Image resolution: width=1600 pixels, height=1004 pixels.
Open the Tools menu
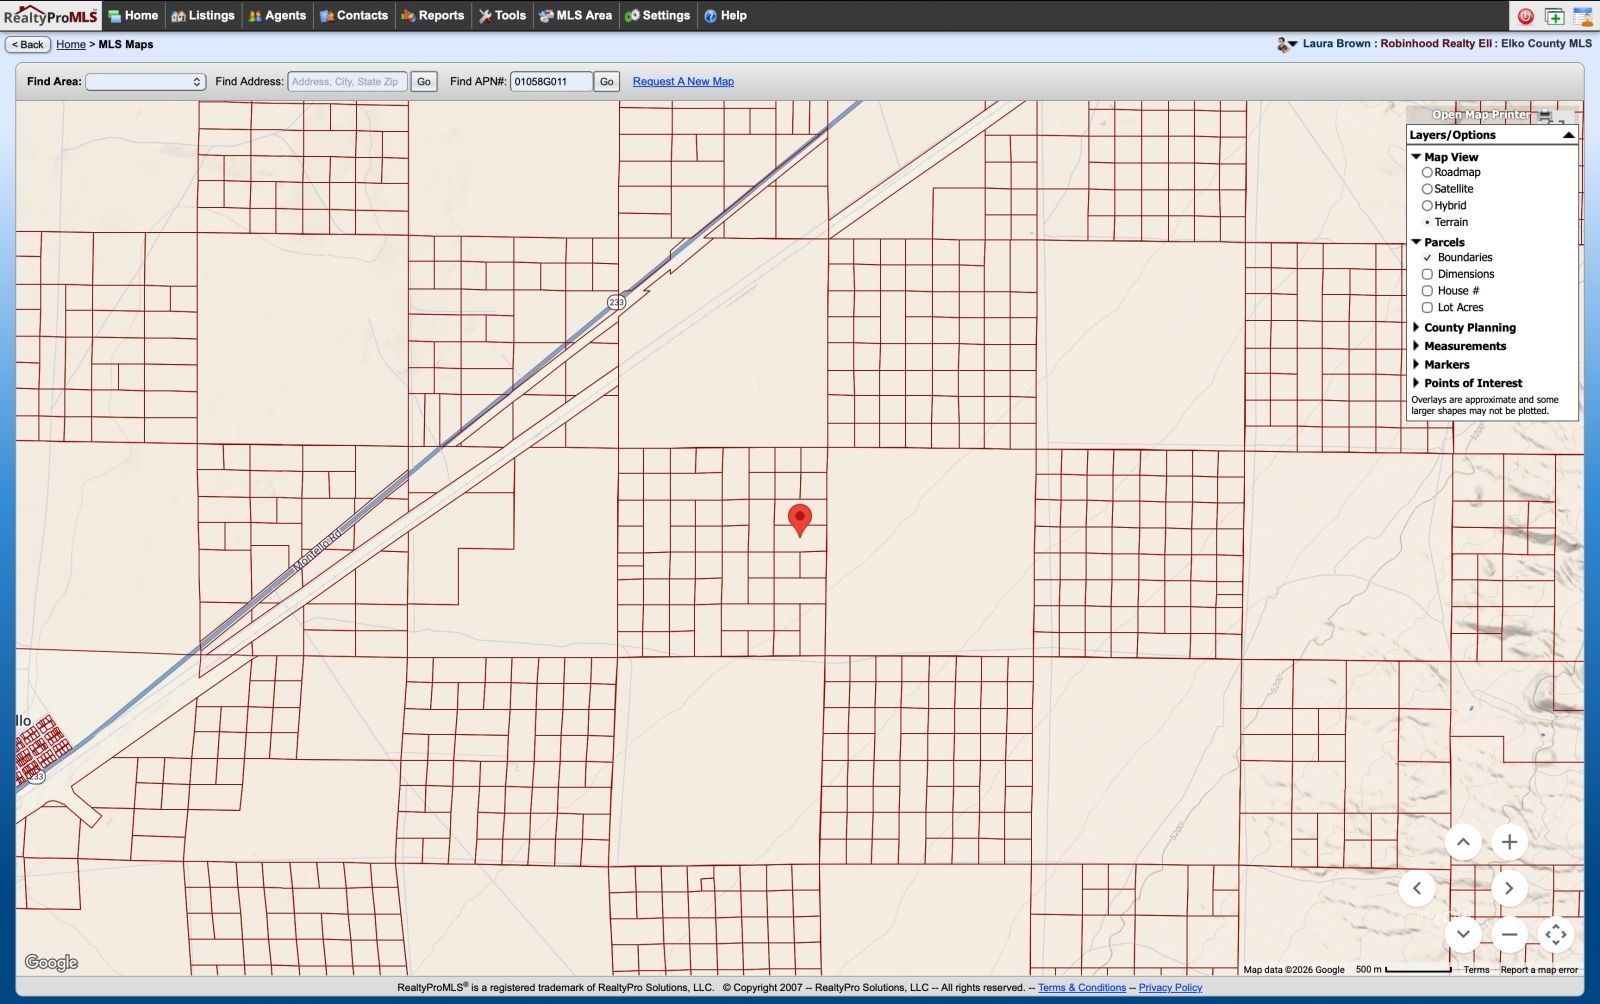click(502, 15)
